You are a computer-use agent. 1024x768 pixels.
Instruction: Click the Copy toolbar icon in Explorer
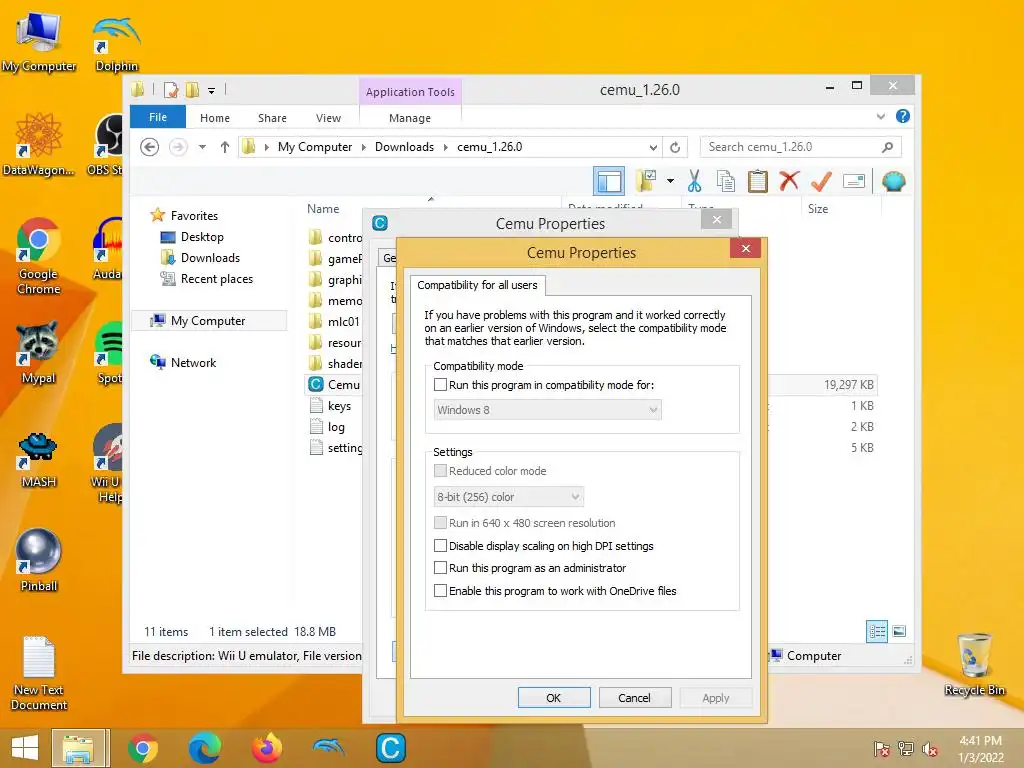pyautogui.click(x=726, y=181)
